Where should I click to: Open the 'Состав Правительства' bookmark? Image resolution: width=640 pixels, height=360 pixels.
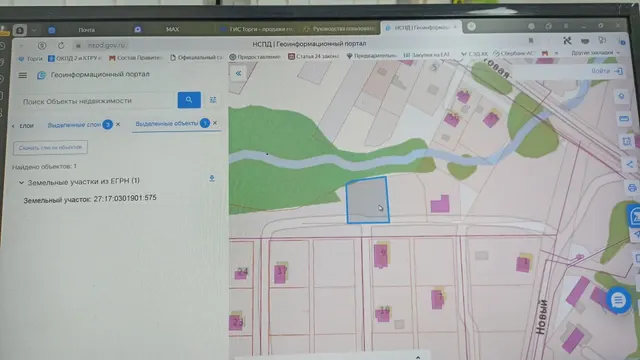[136, 58]
